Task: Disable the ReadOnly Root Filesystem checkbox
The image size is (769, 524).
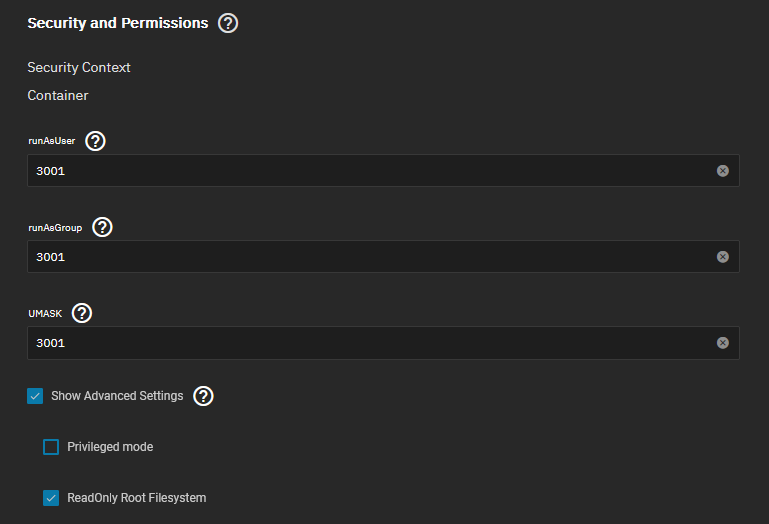Action: (x=51, y=498)
